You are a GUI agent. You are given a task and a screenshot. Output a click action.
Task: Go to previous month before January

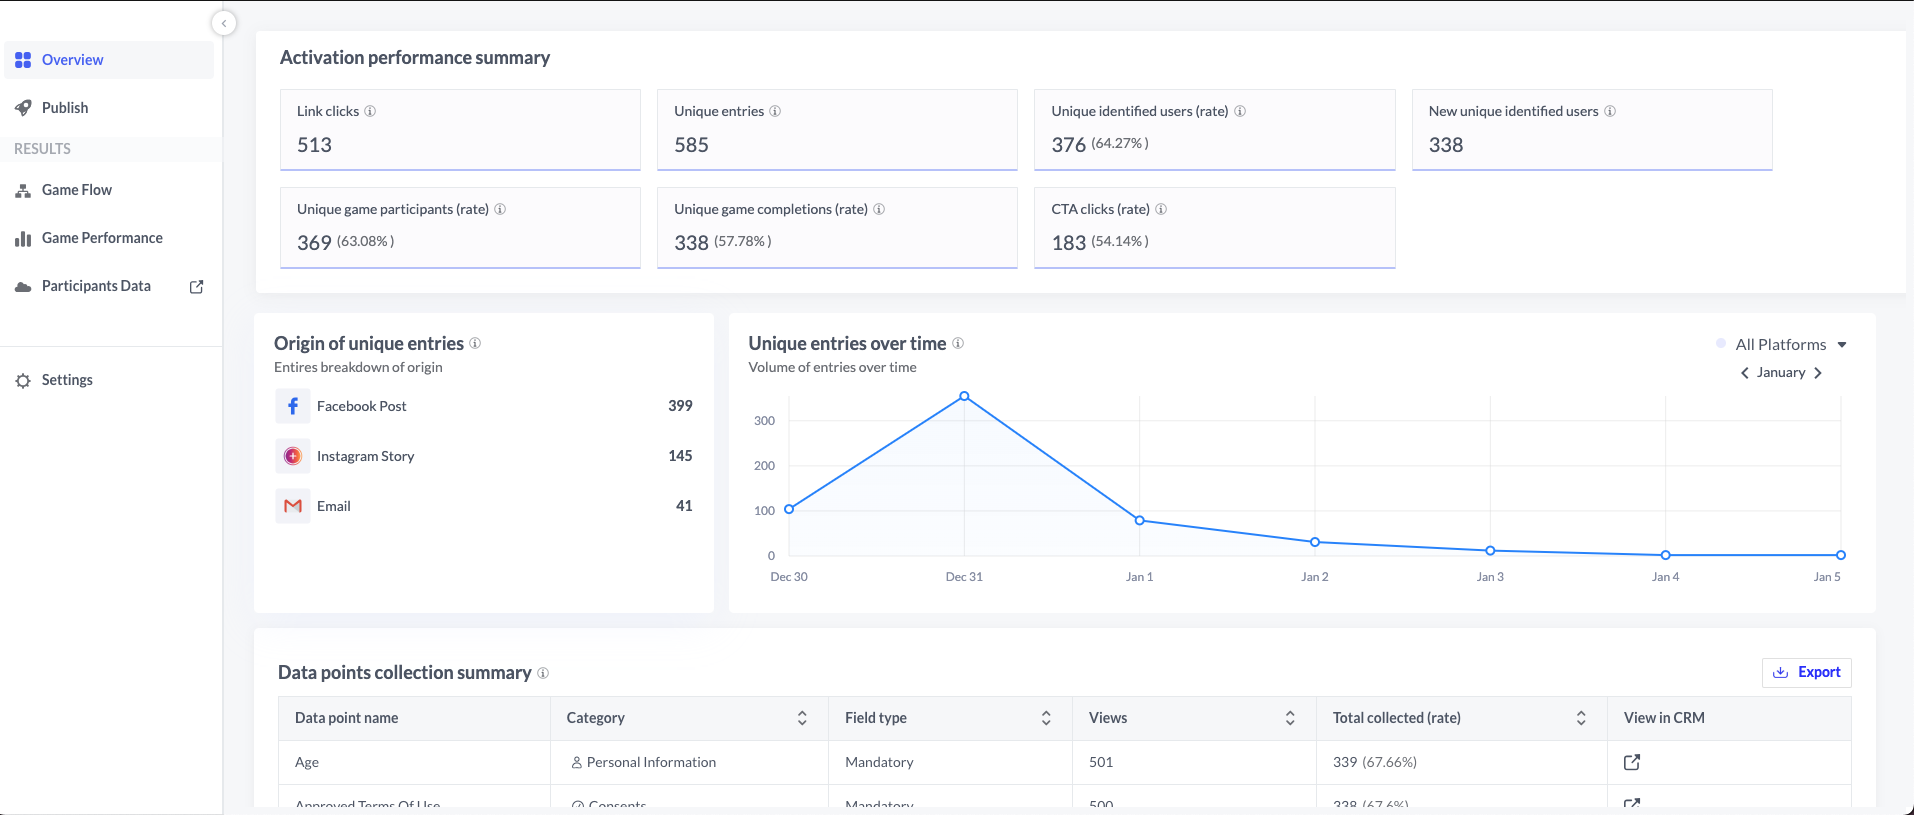click(1745, 373)
